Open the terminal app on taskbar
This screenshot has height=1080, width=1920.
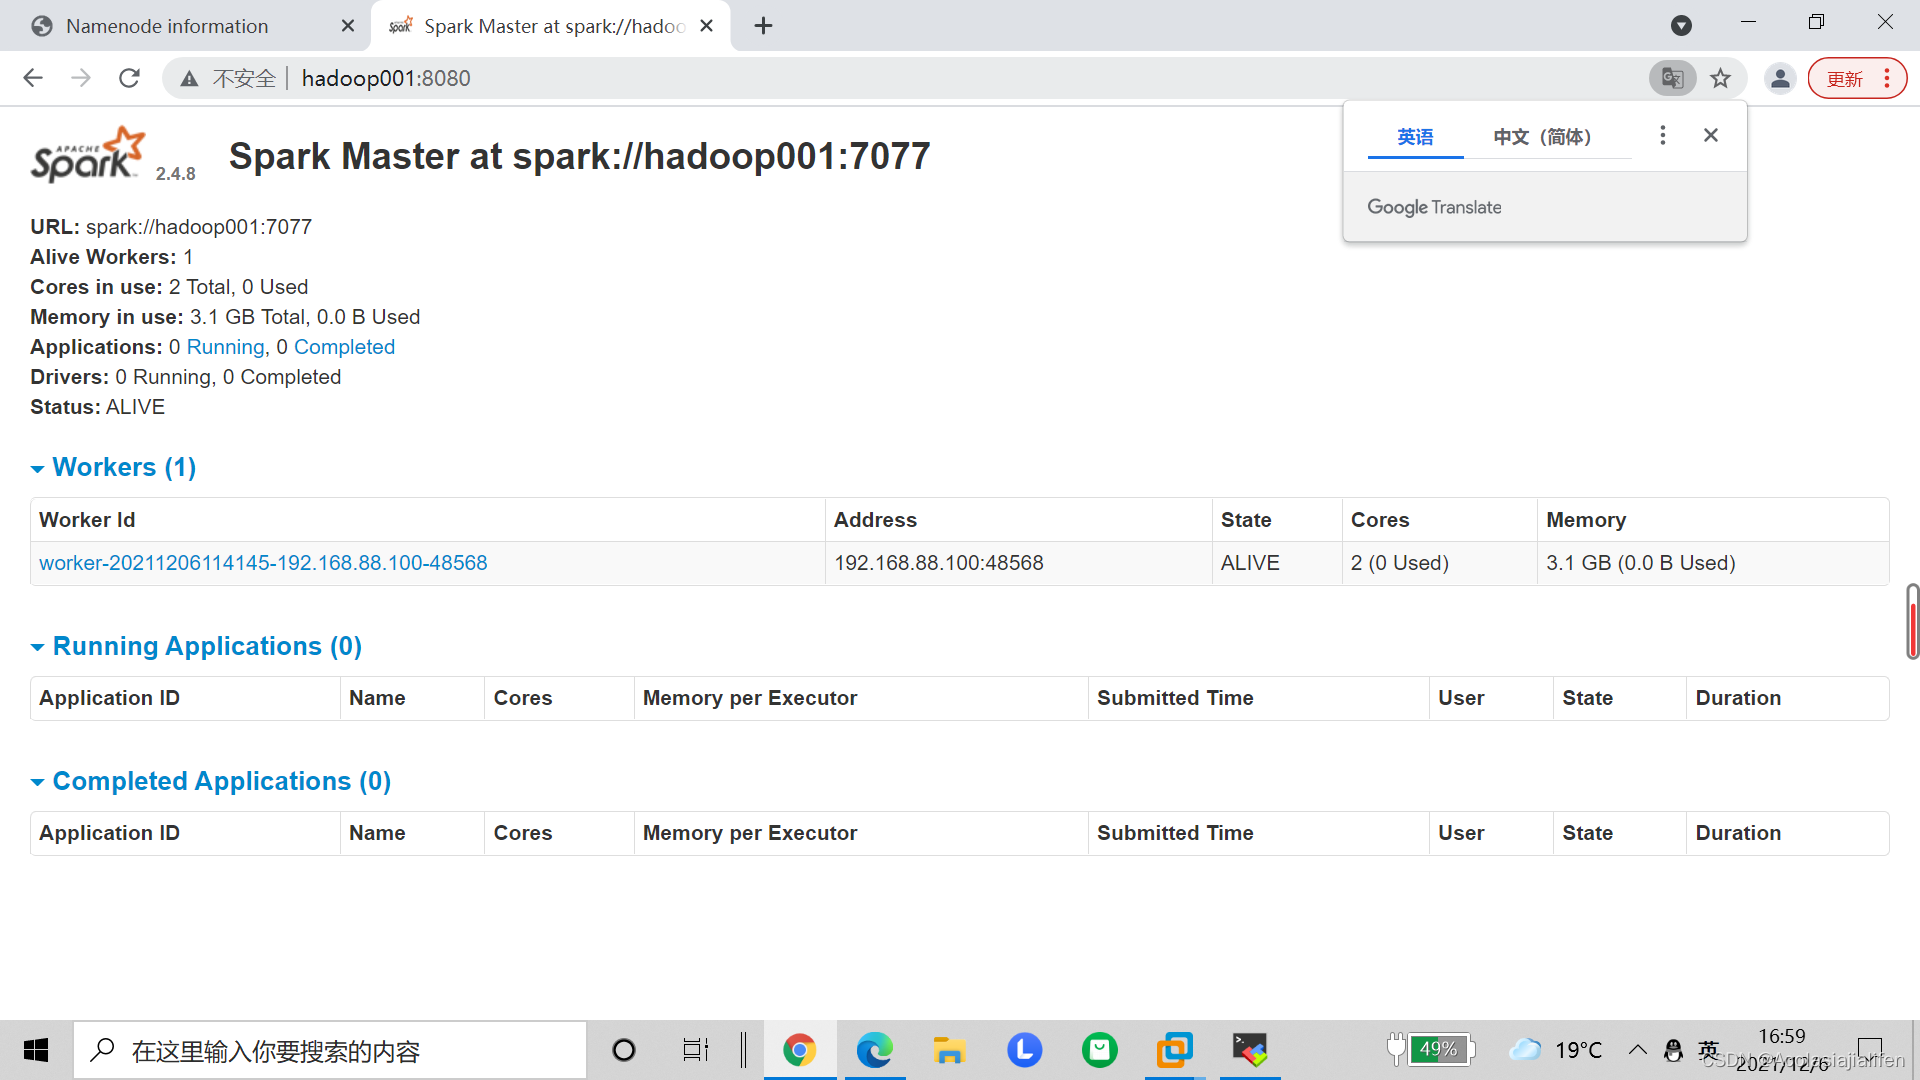tap(1250, 1050)
